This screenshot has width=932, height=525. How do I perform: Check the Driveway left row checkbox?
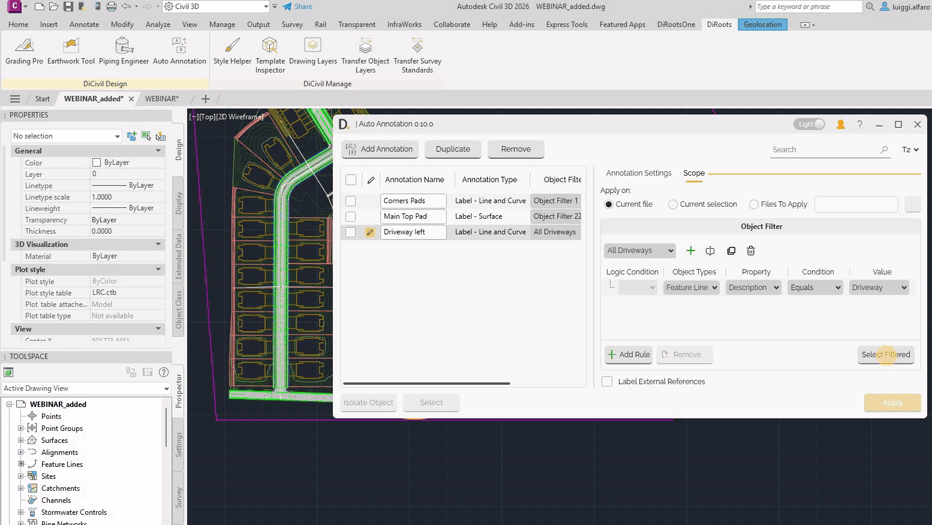351,232
